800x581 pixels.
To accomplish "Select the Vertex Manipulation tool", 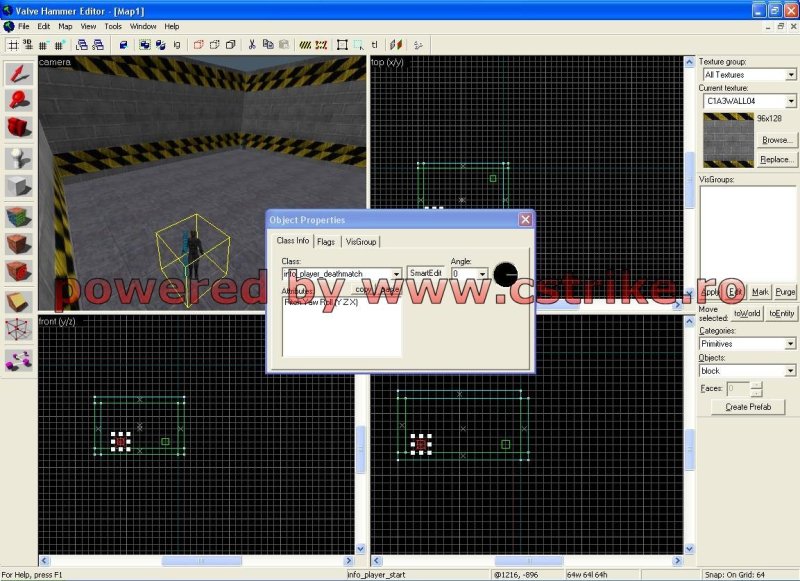I will click(x=19, y=330).
